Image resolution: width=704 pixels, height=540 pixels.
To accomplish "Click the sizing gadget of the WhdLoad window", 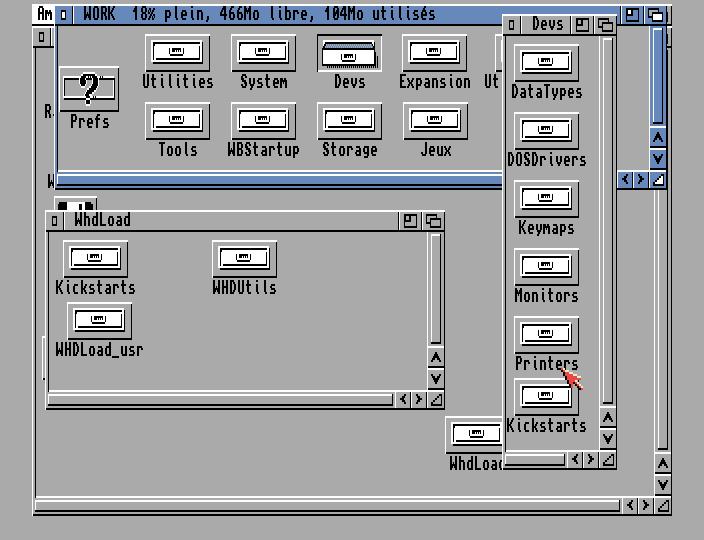I will pyautogui.click(x=436, y=399).
